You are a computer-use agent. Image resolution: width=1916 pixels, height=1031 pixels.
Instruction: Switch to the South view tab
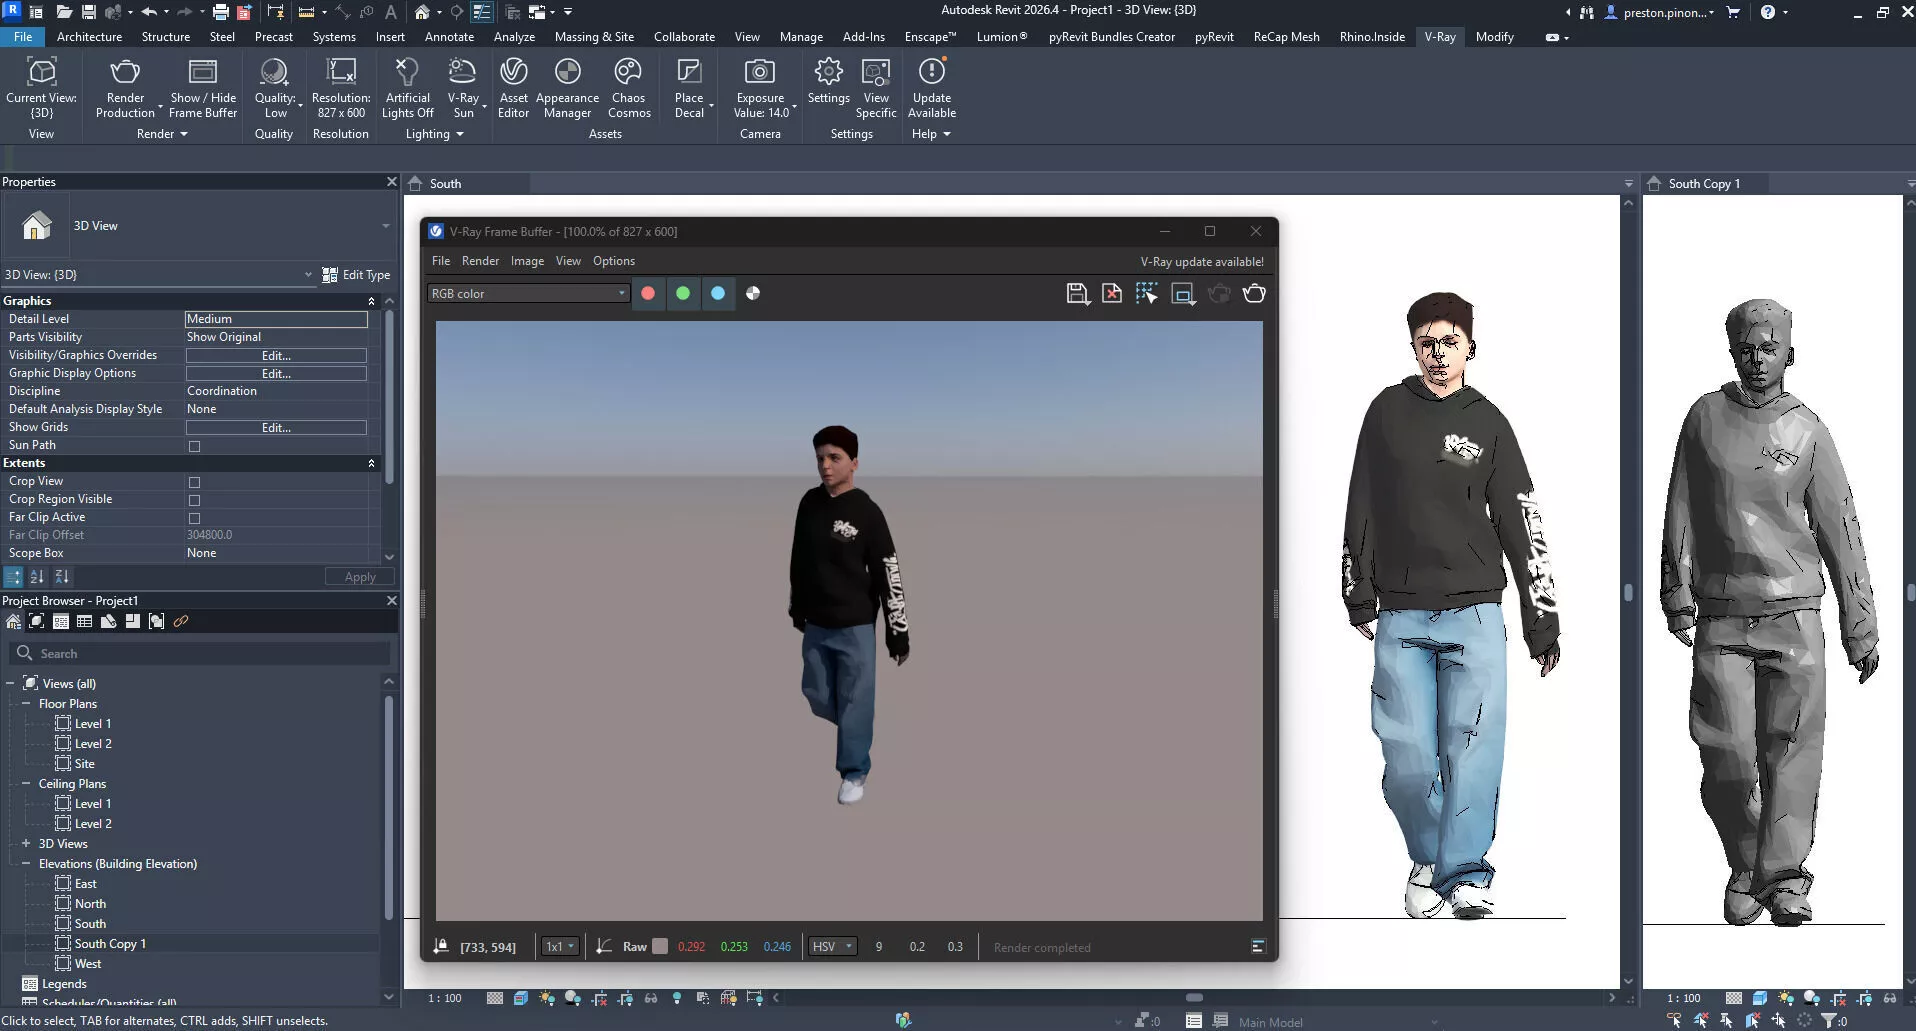[445, 184]
